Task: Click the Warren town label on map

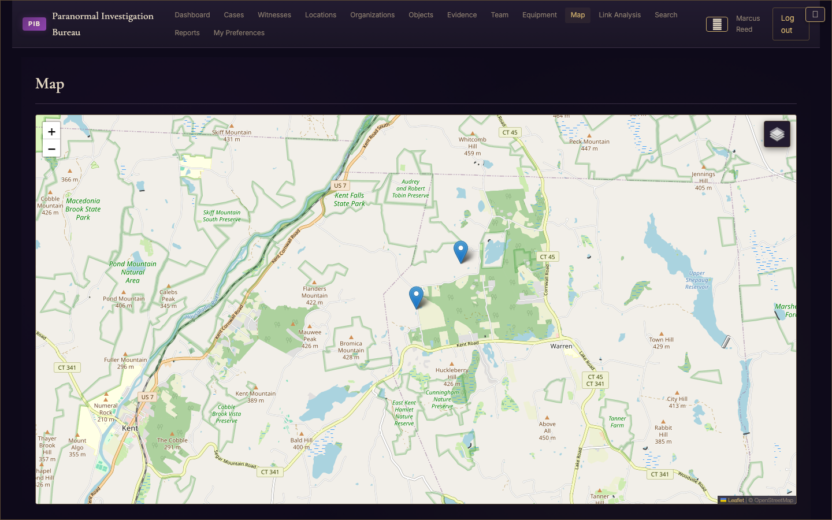Action: coord(561,346)
